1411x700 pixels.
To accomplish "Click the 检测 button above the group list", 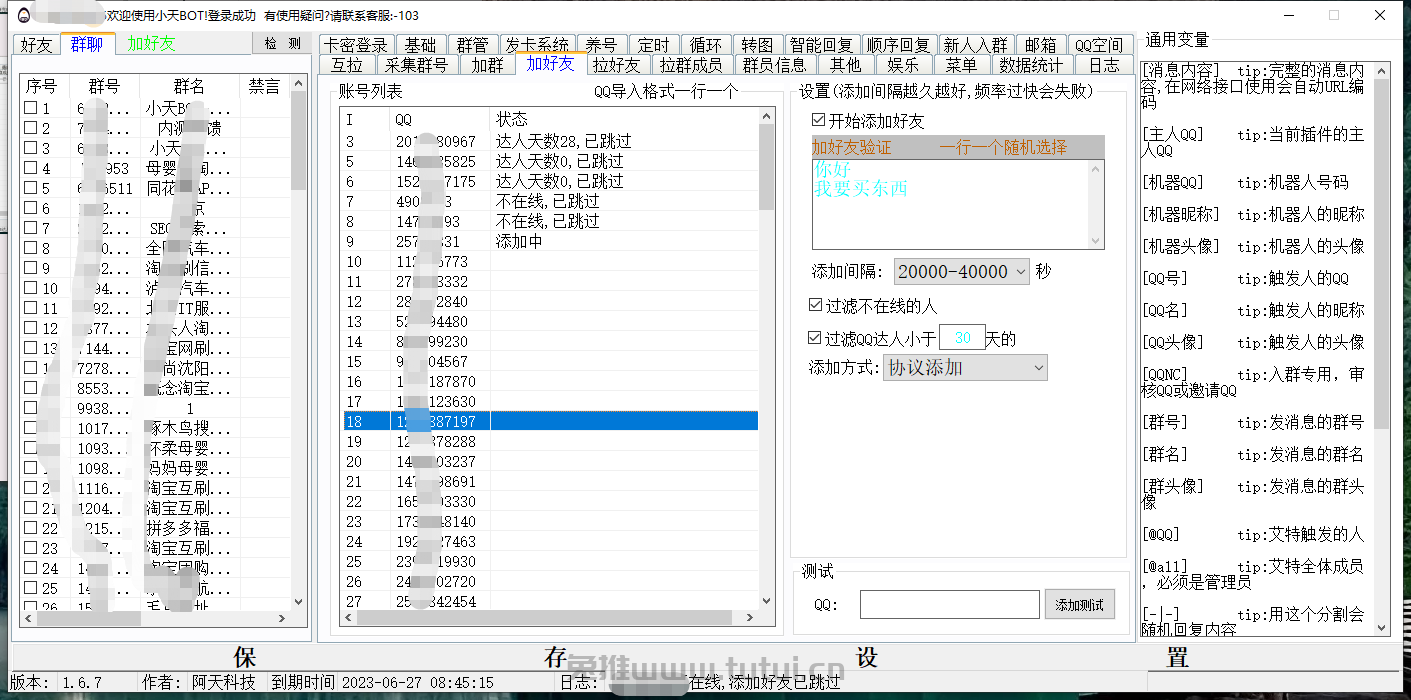I will click(x=282, y=44).
